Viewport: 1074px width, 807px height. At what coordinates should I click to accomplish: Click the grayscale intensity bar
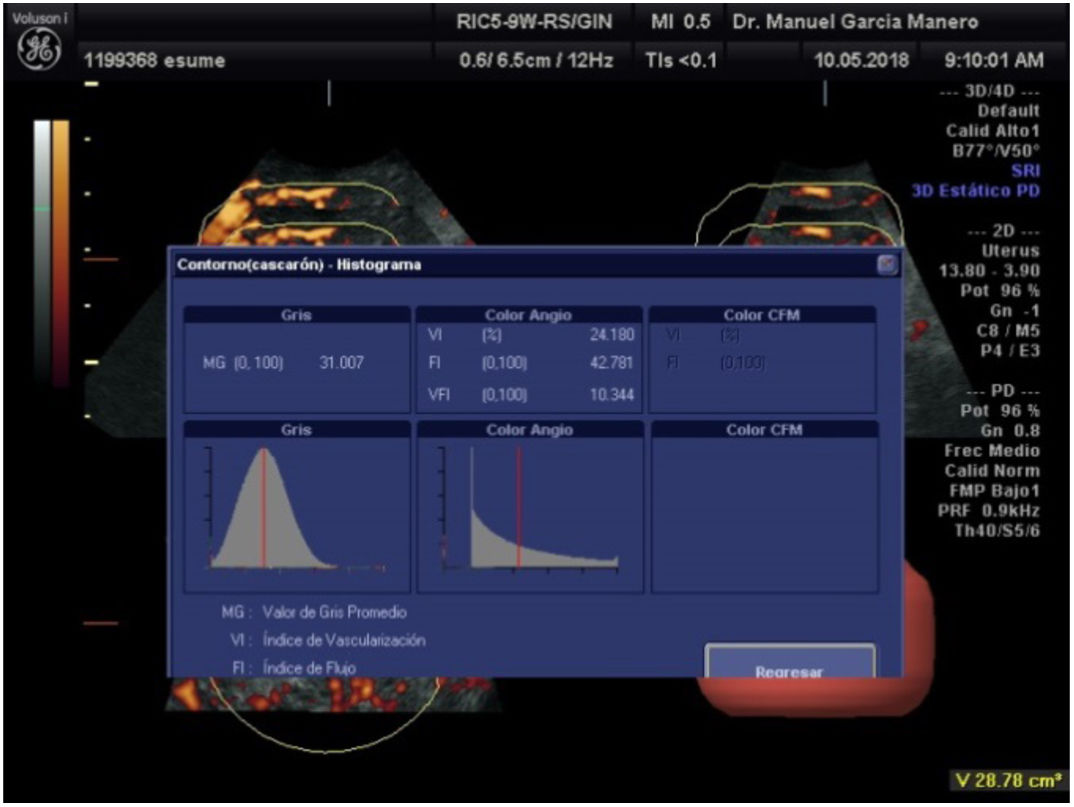pos(41,250)
